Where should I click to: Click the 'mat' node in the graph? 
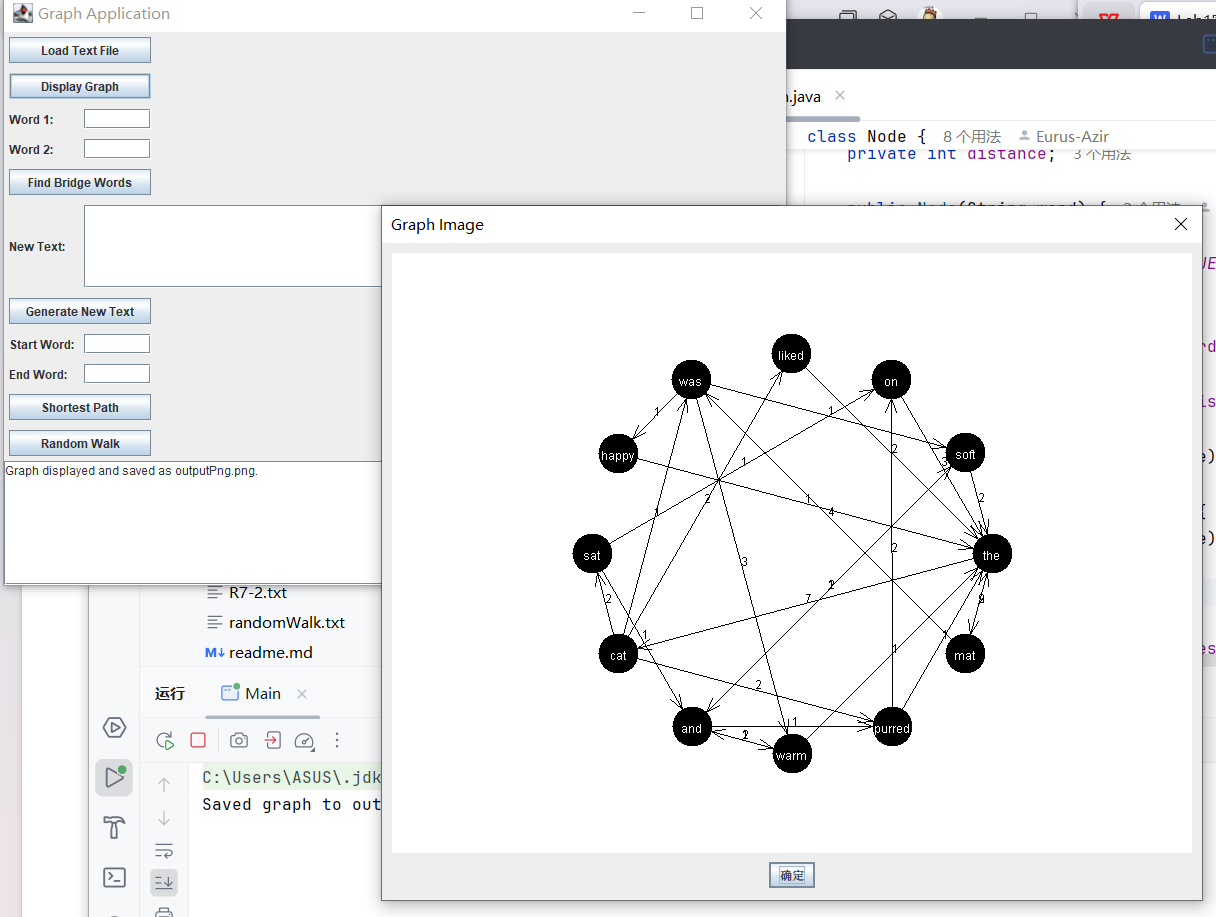pyautogui.click(x=965, y=655)
